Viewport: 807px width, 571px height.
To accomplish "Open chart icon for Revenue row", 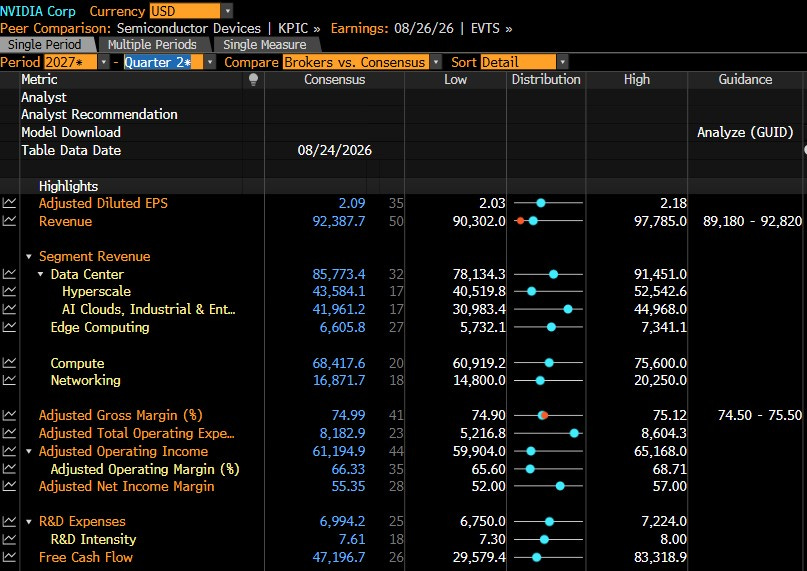I will click(9, 221).
